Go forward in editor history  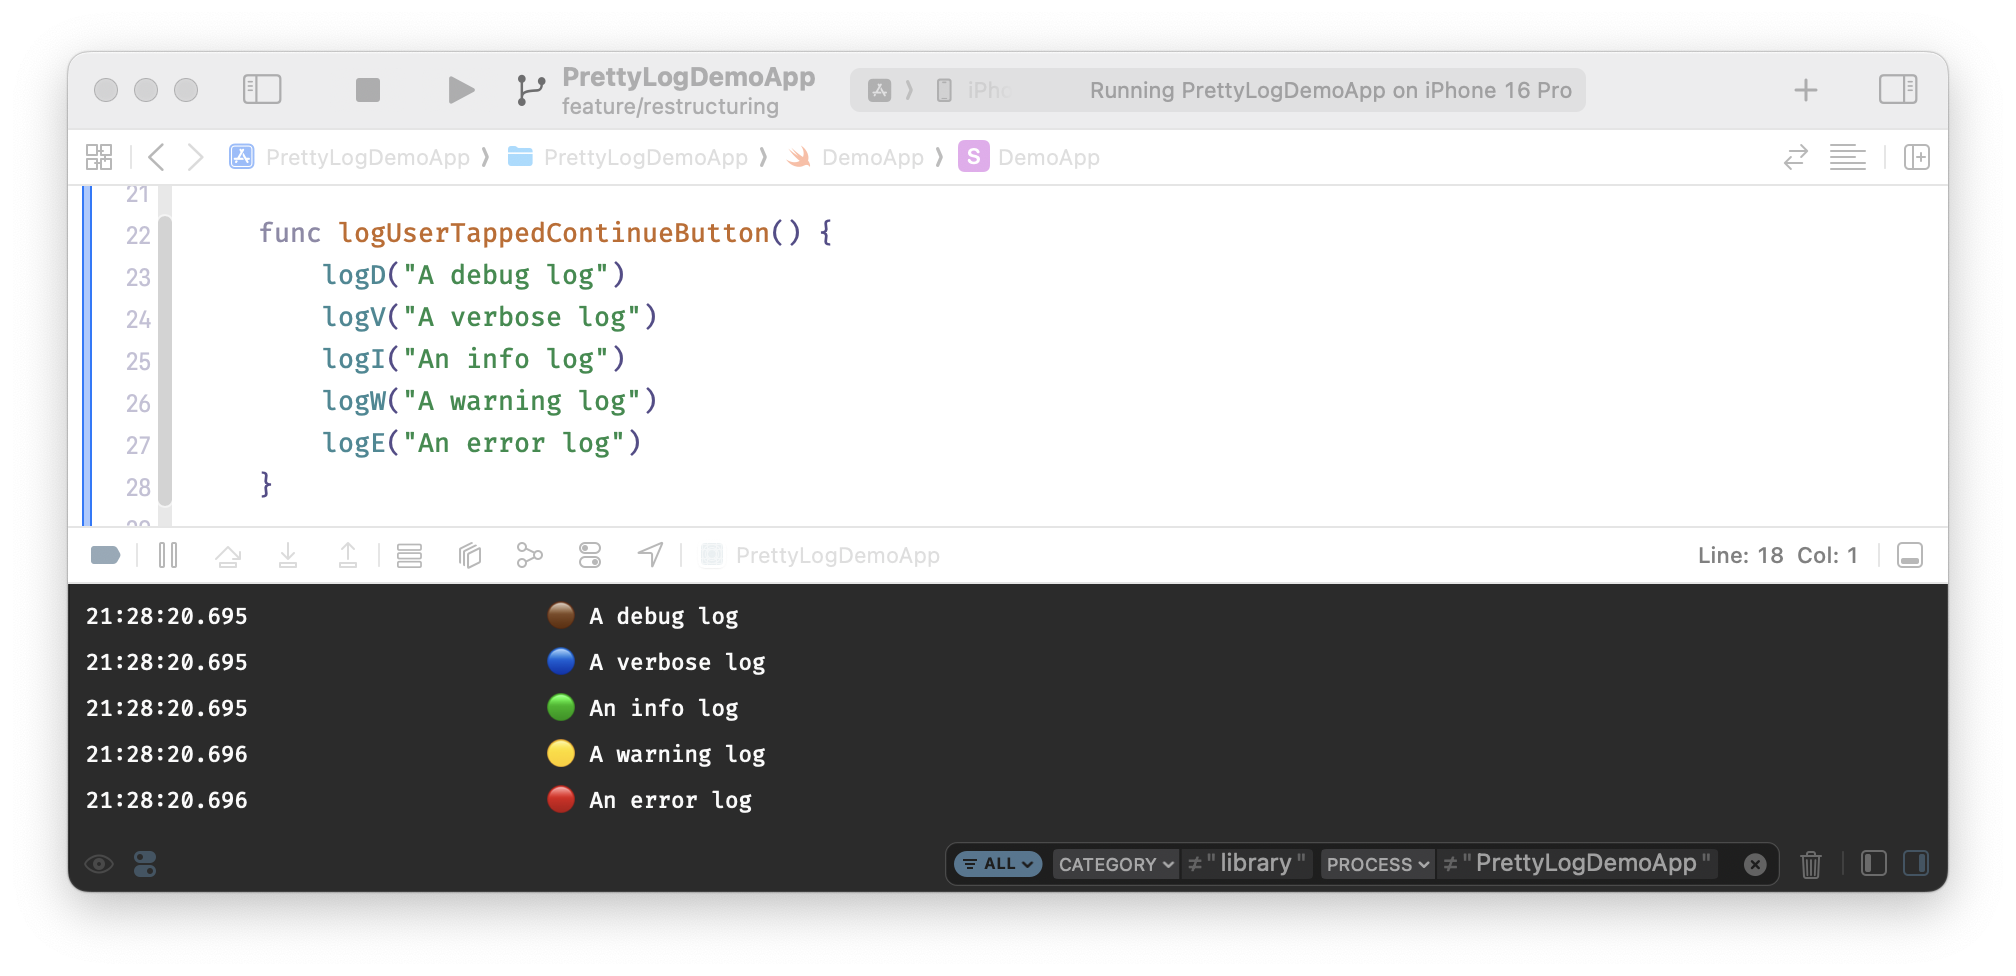[196, 157]
